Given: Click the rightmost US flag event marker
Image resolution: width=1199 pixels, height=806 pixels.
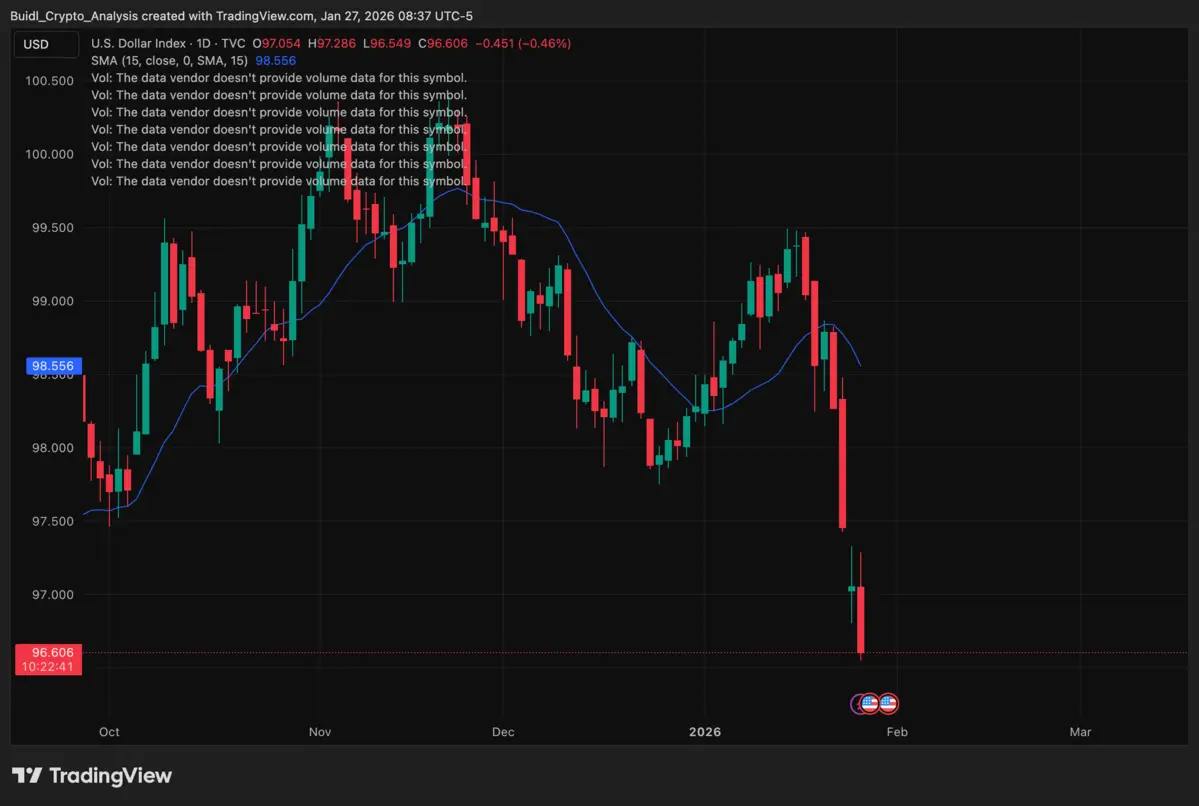Looking at the screenshot, I should click(888, 703).
